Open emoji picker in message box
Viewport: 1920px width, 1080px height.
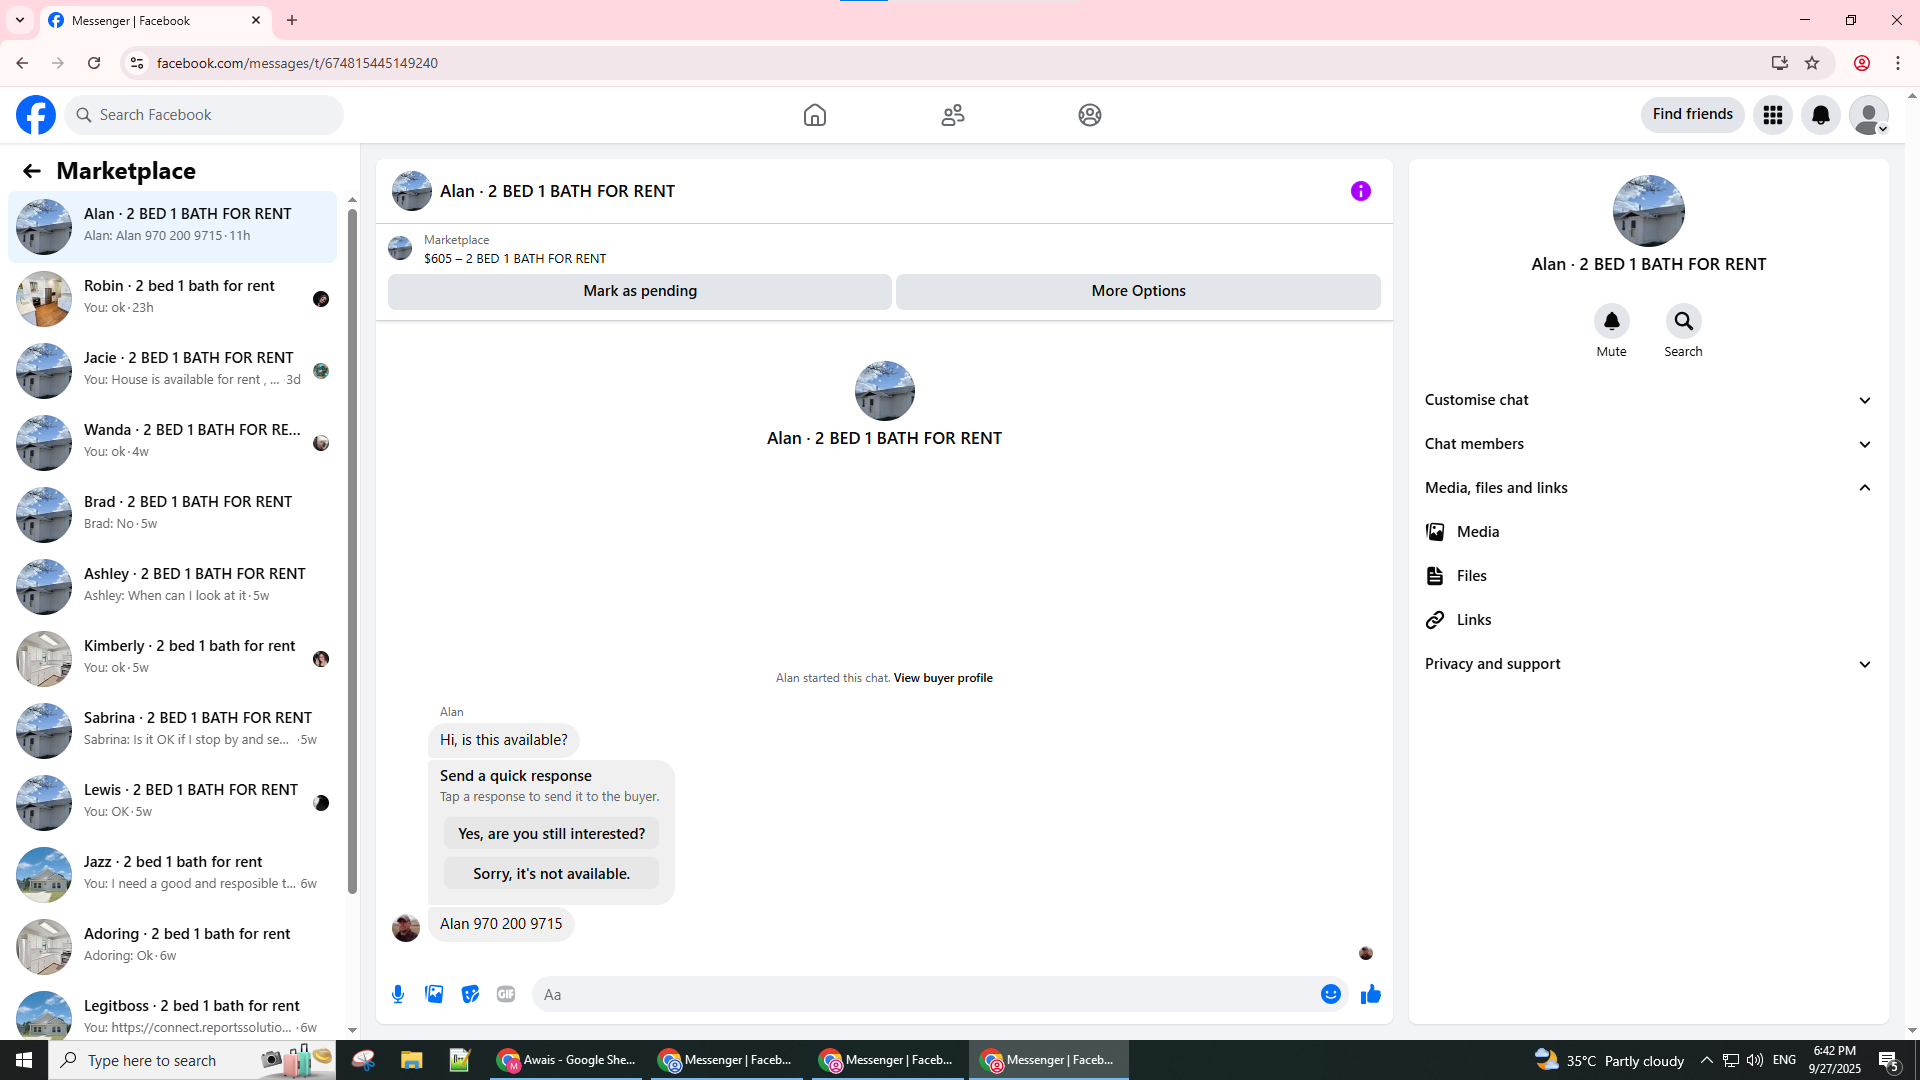tap(1330, 994)
